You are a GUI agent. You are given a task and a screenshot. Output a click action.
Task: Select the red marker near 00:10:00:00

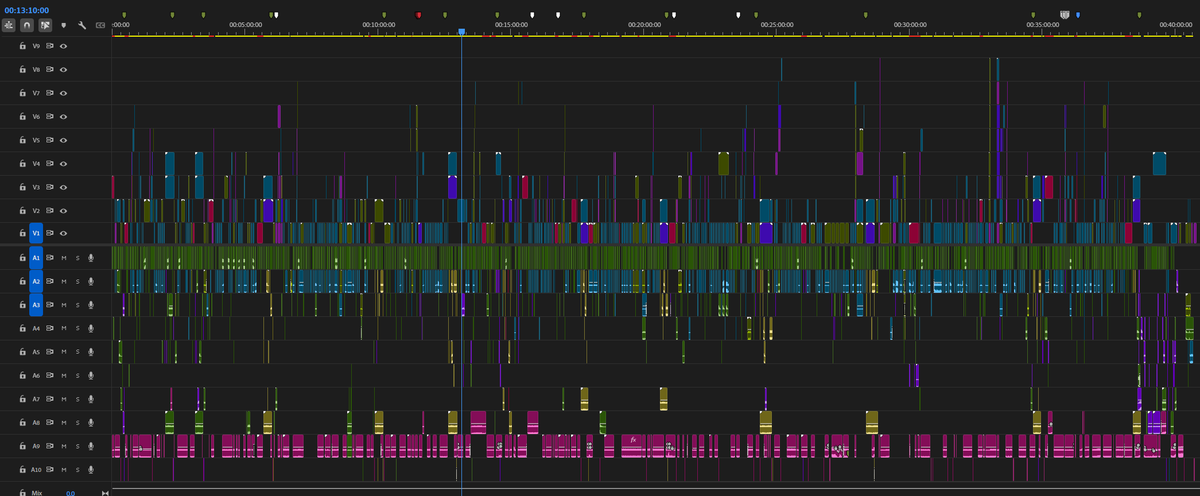coord(418,15)
